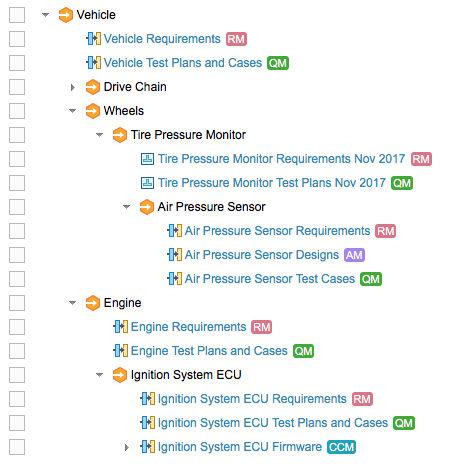The image size is (460, 467).
Task: Click the Drive Chain orange component icon
Action: [x=92, y=87]
